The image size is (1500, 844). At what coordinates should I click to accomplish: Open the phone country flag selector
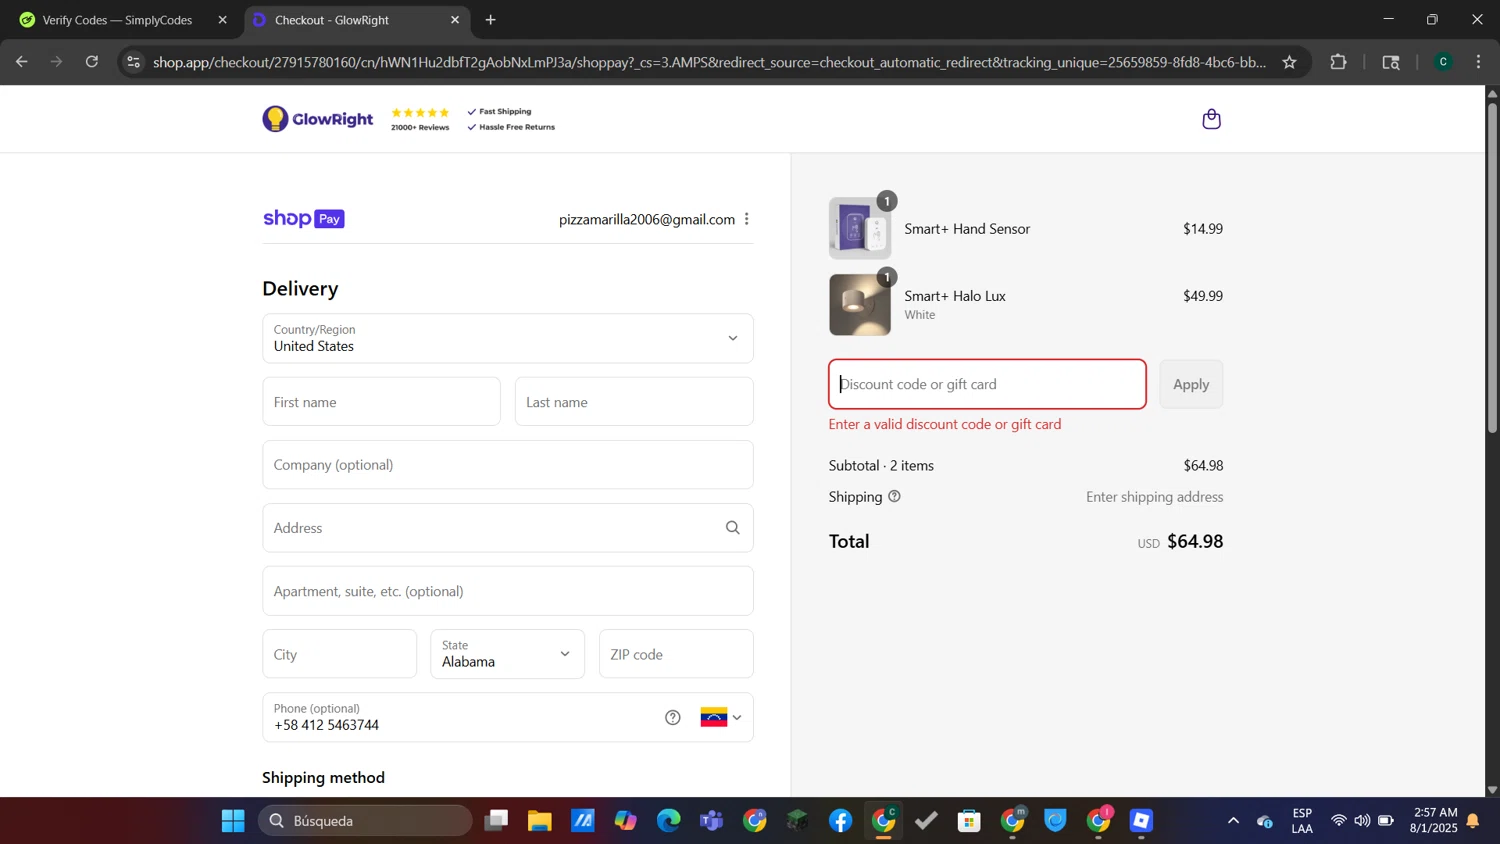pyautogui.click(x=721, y=717)
